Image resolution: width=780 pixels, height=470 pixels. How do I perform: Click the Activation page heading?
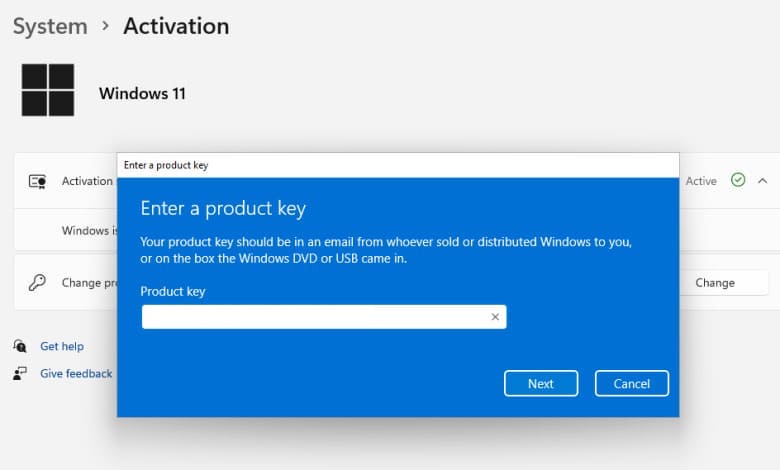(x=176, y=26)
